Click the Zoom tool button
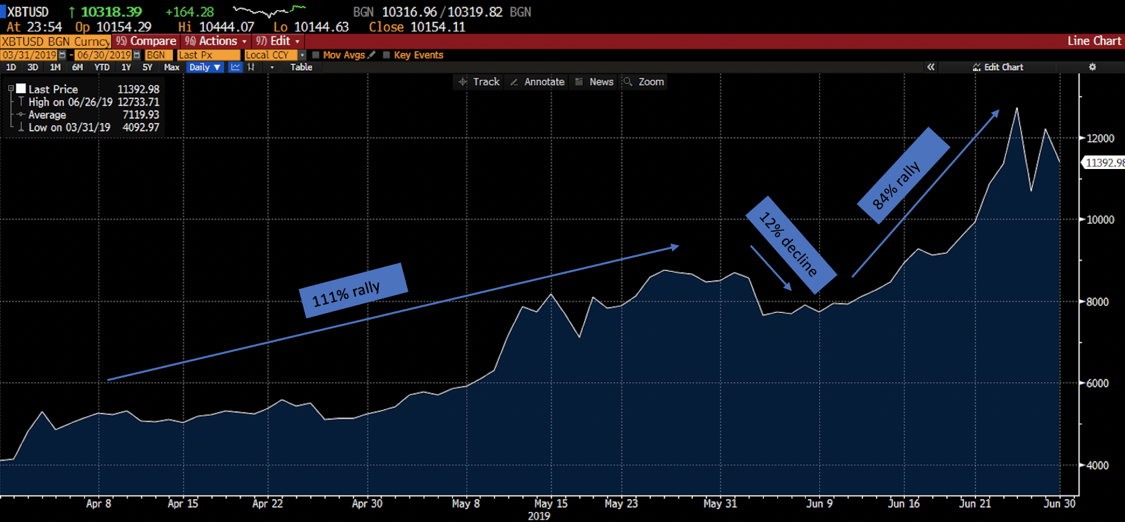This screenshot has width=1125, height=522. pos(644,82)
